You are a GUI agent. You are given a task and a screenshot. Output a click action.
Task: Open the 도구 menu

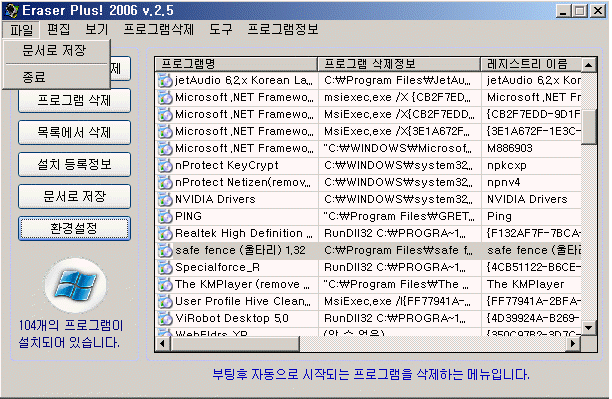(221, 30)
